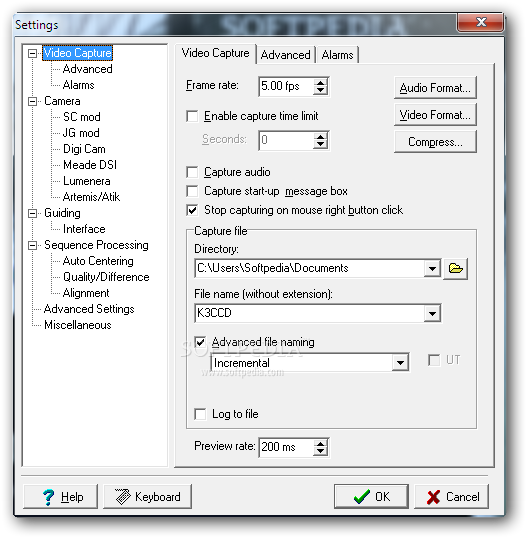Open the Incremental naming dropdown
Viewport: 527px width, 538px height.
click(400, 363)
